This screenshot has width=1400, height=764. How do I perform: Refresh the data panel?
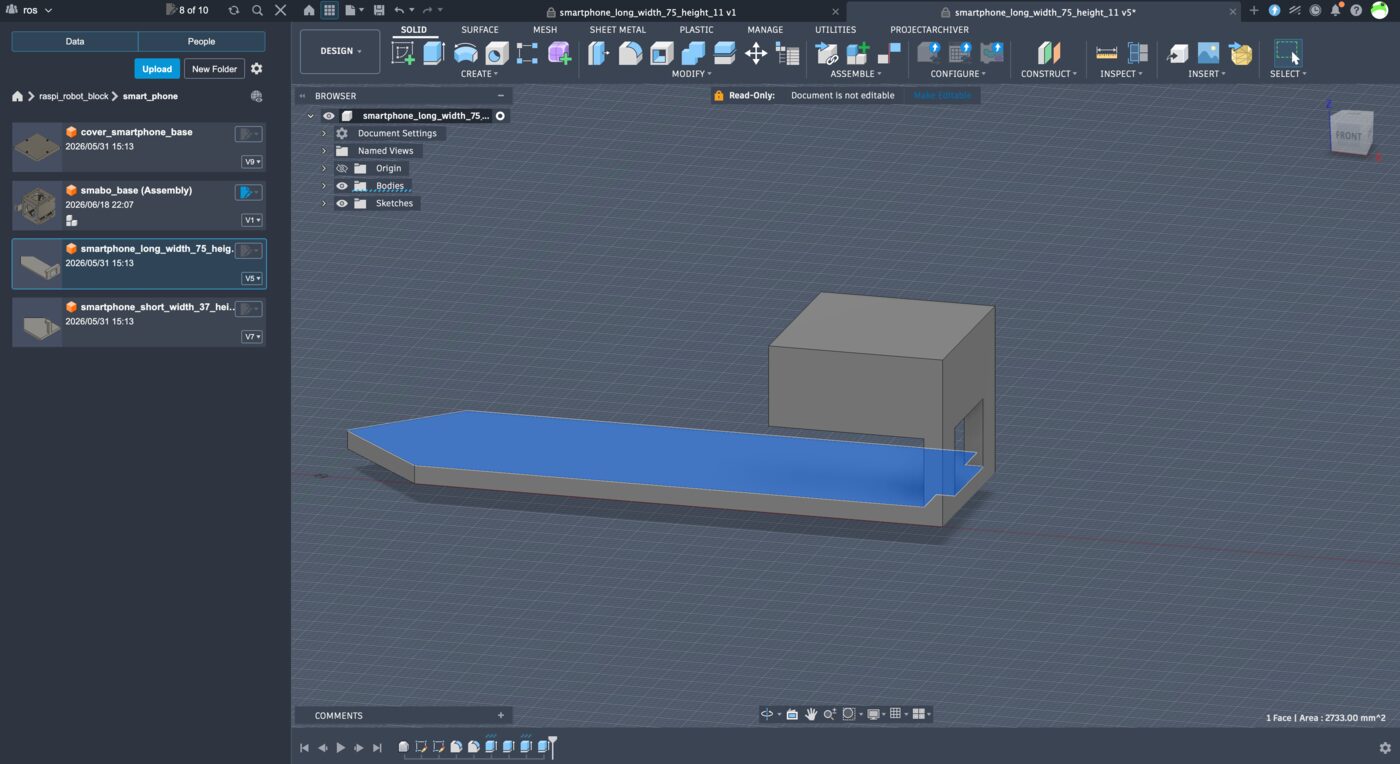point(234,10)
